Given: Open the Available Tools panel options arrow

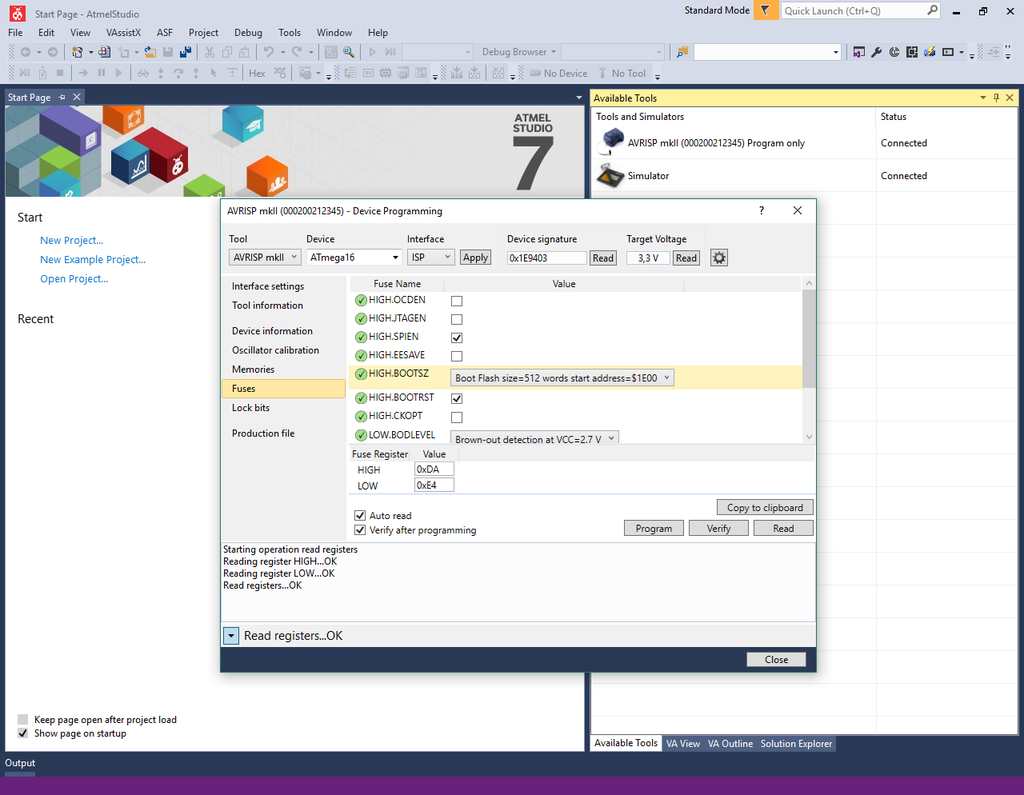Looking at the screenshot, I should coord(983,97).
